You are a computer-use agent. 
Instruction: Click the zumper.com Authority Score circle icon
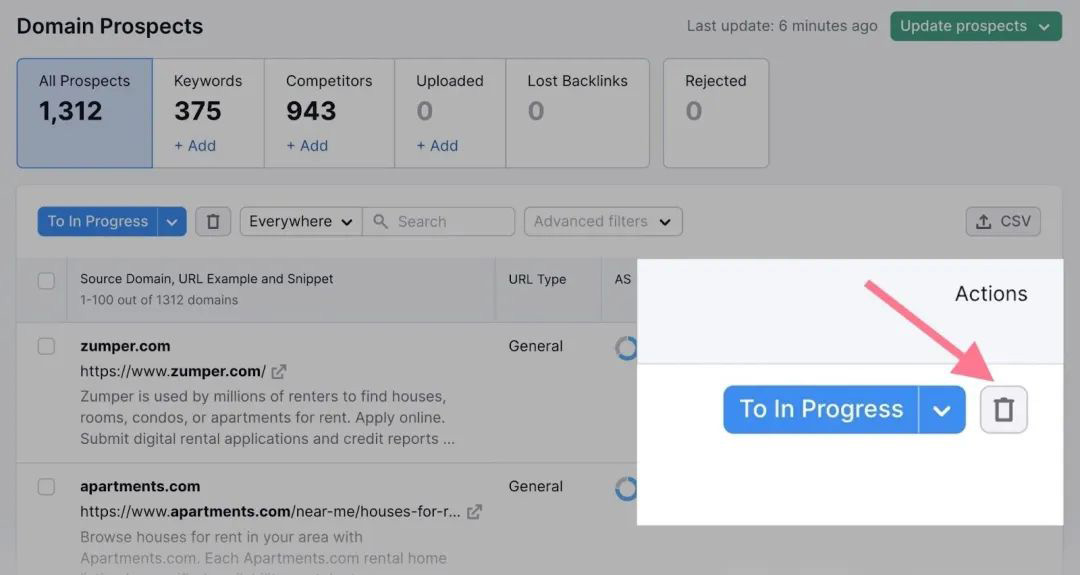(x=626, y=348)
